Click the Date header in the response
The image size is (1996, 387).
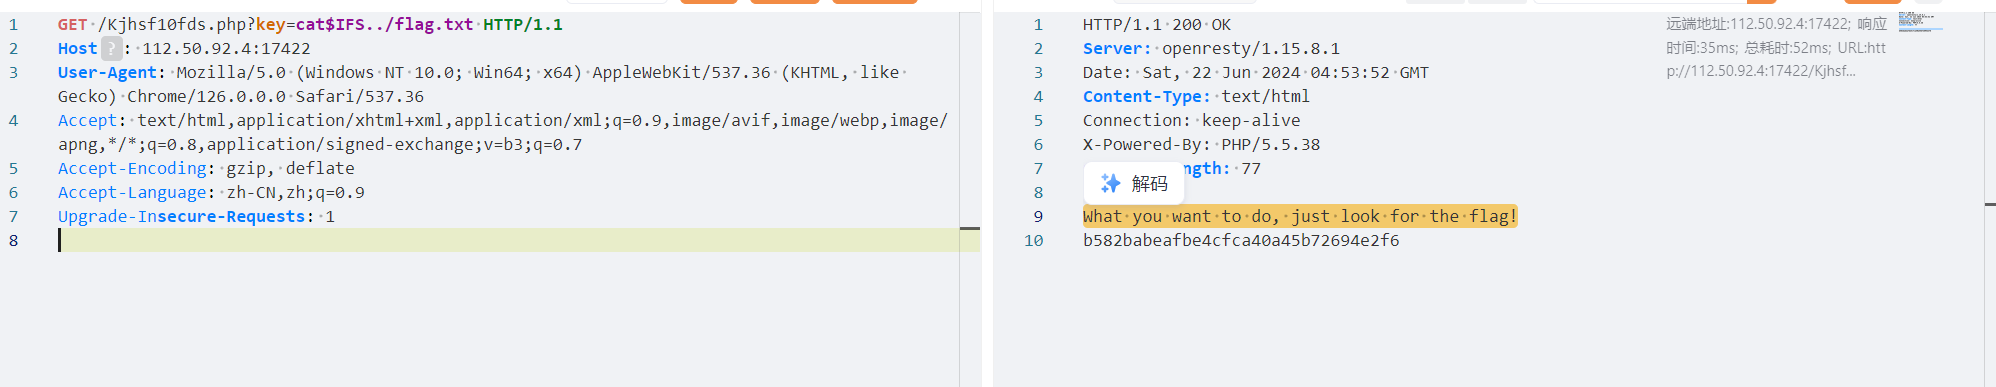[1256, 72]
